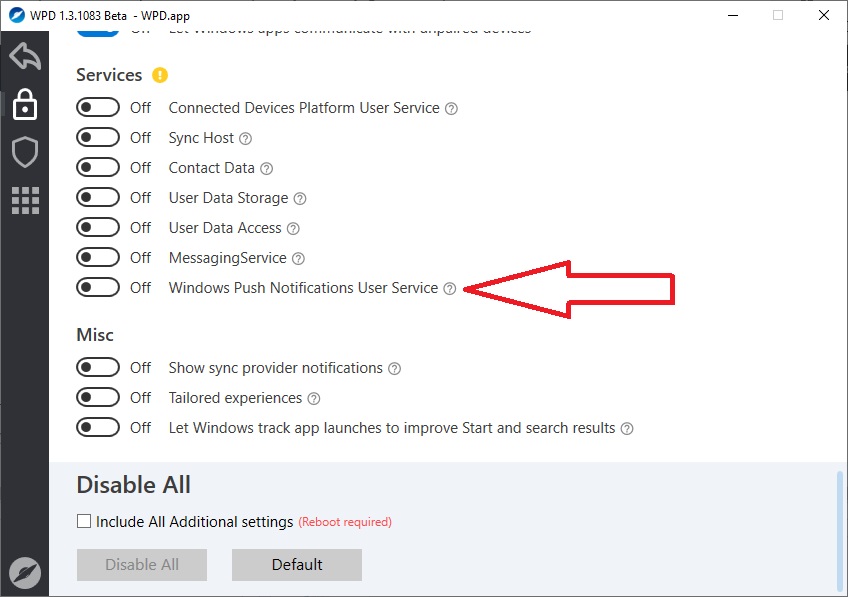Viewport: 848px width, 597px height.
Task: Show help for Windows Push Notifications User Service
Action: (x=450, y=288)
